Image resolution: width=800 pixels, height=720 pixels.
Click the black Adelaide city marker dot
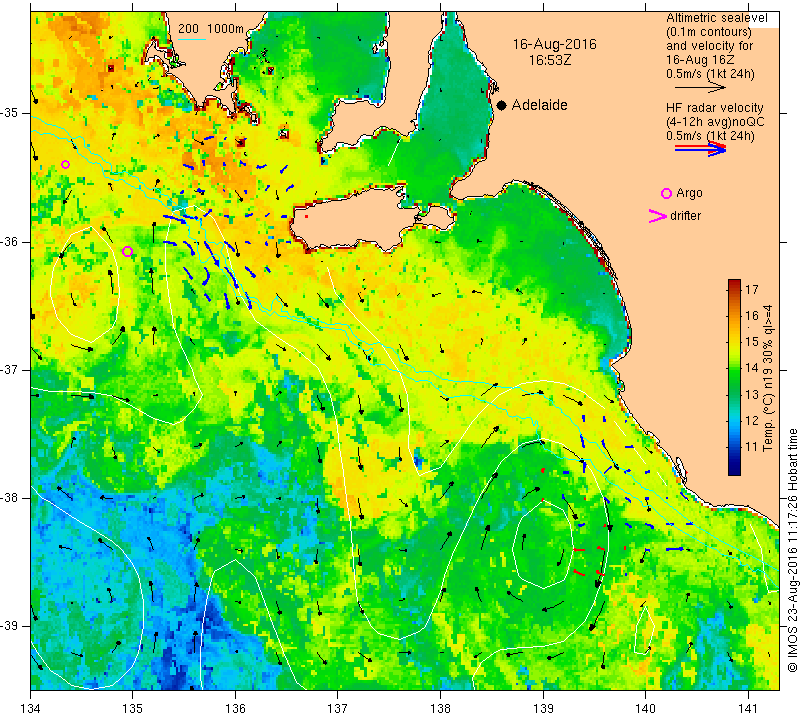(x=502, y=106)
